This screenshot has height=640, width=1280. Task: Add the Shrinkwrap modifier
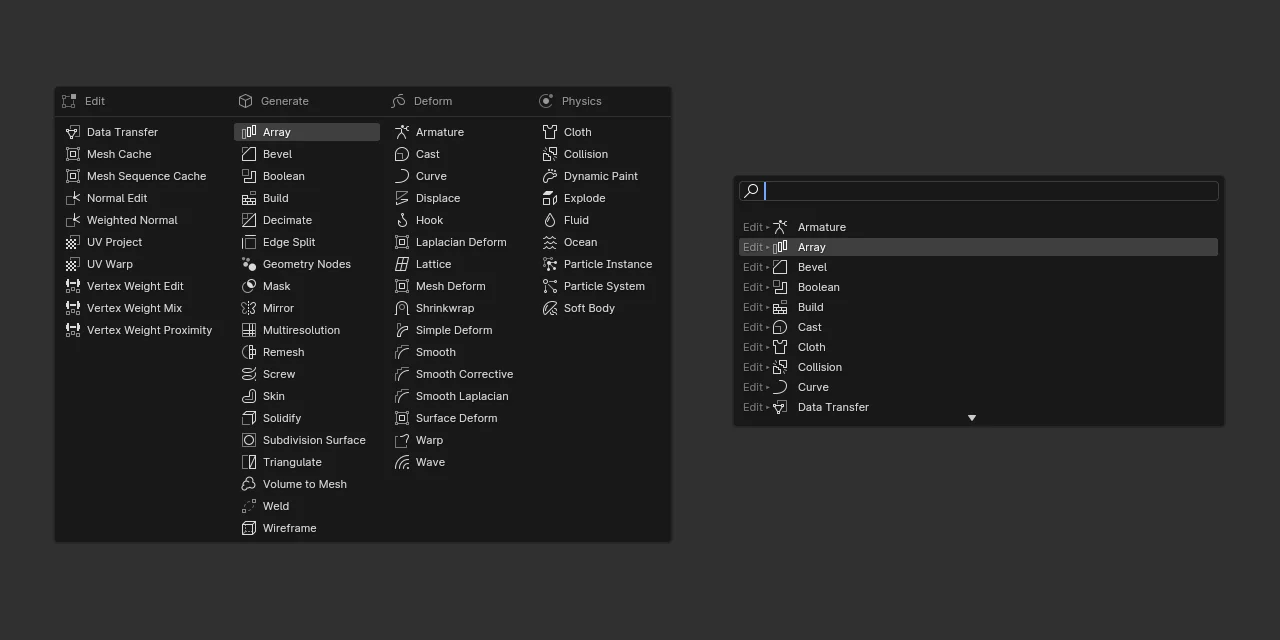[444, 308]
